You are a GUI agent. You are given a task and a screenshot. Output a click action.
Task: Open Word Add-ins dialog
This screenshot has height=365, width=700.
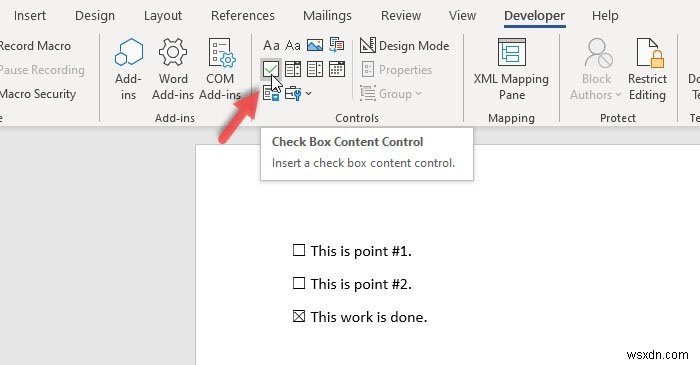pyautogui.click(x=173, y=69)
